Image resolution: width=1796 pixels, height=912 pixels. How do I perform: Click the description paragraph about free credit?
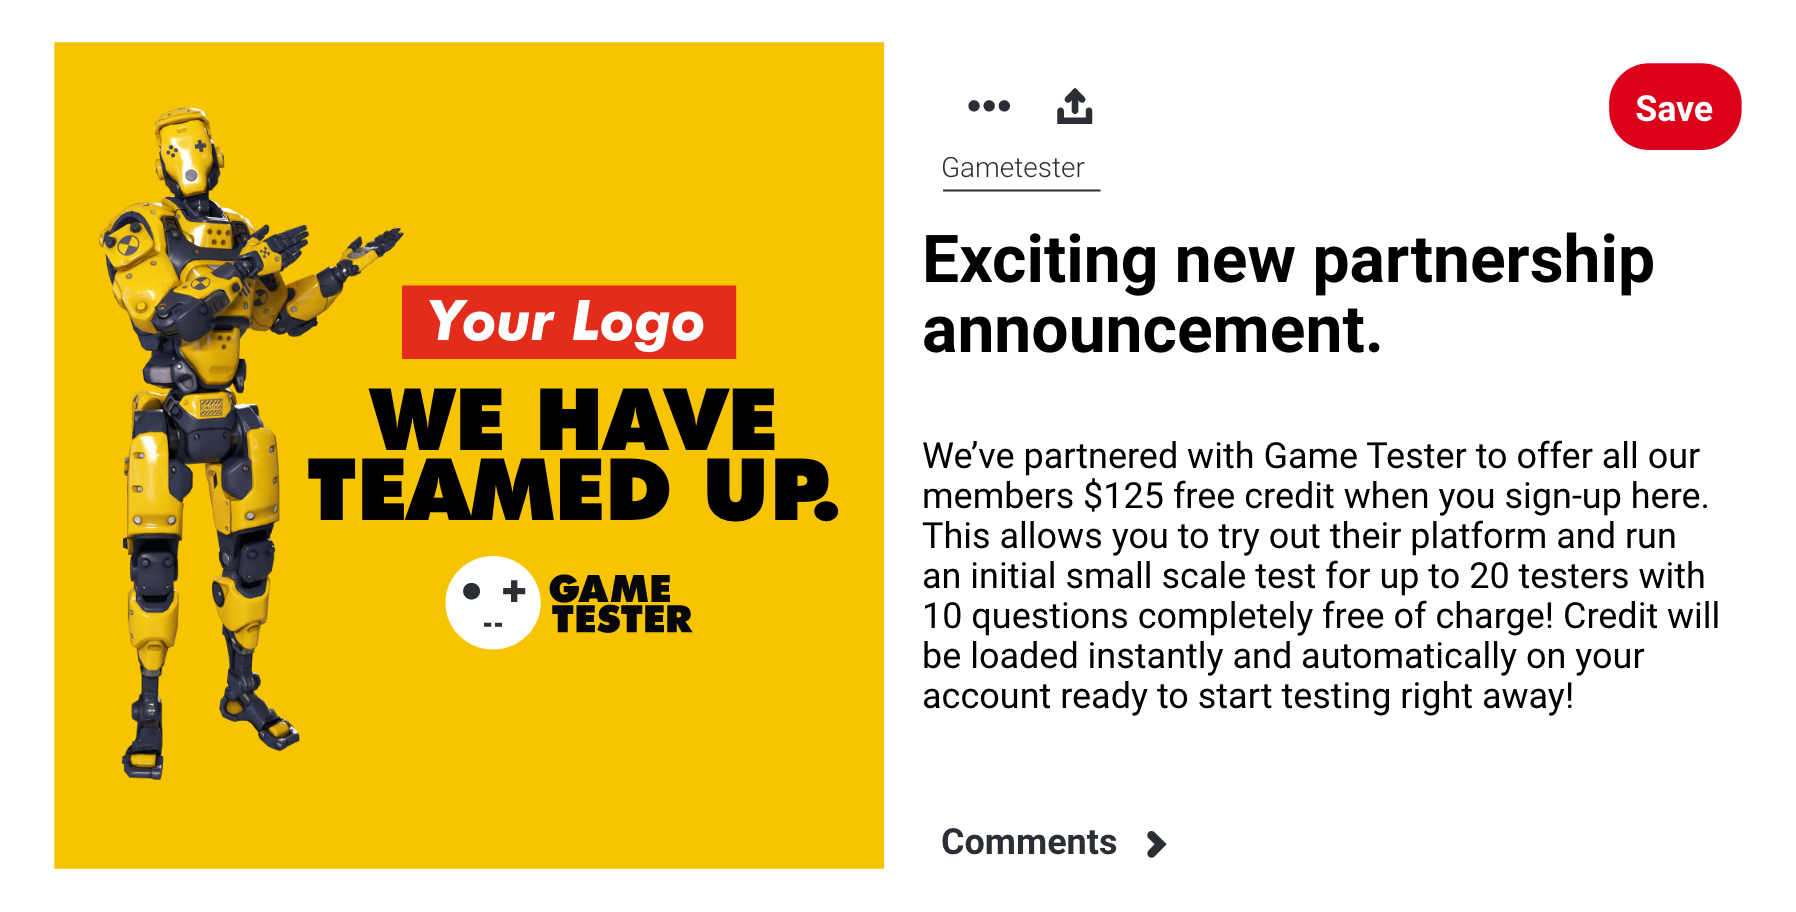(x=1321, y=576)
